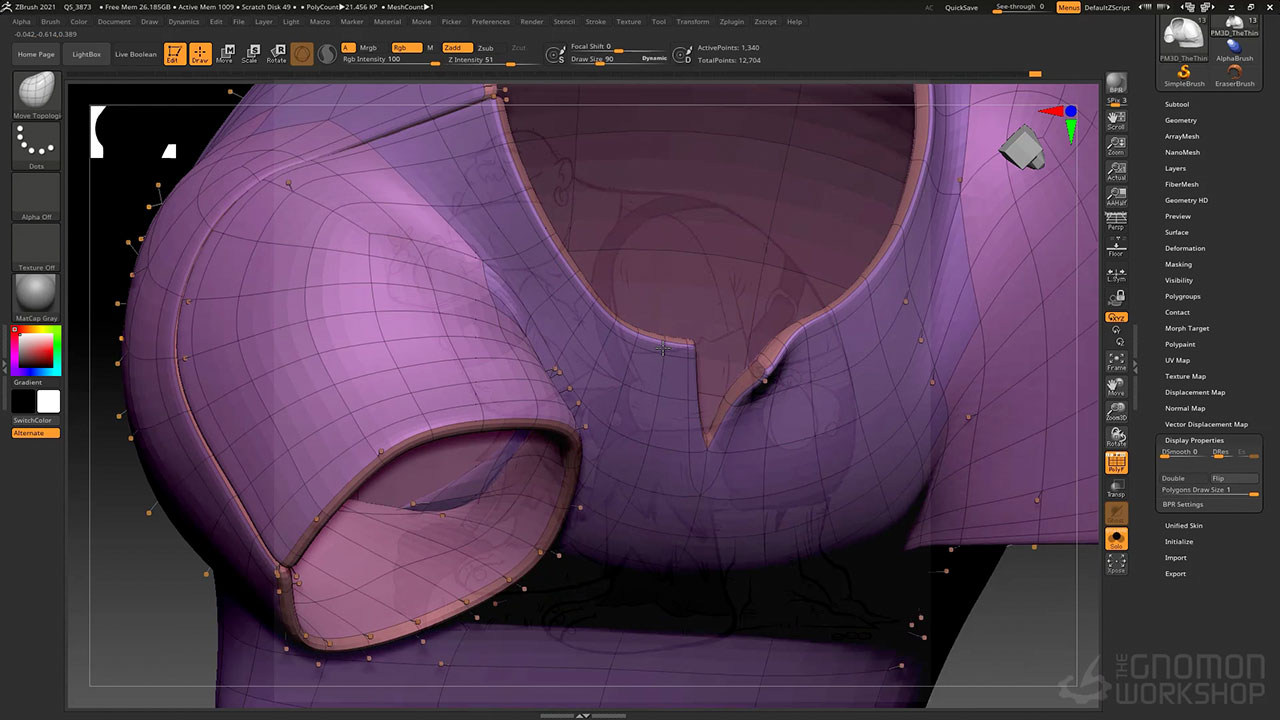This screenshot has height=720, width=1280.
Task: Activate the Rotate transform tool
Action: (277, 53)
